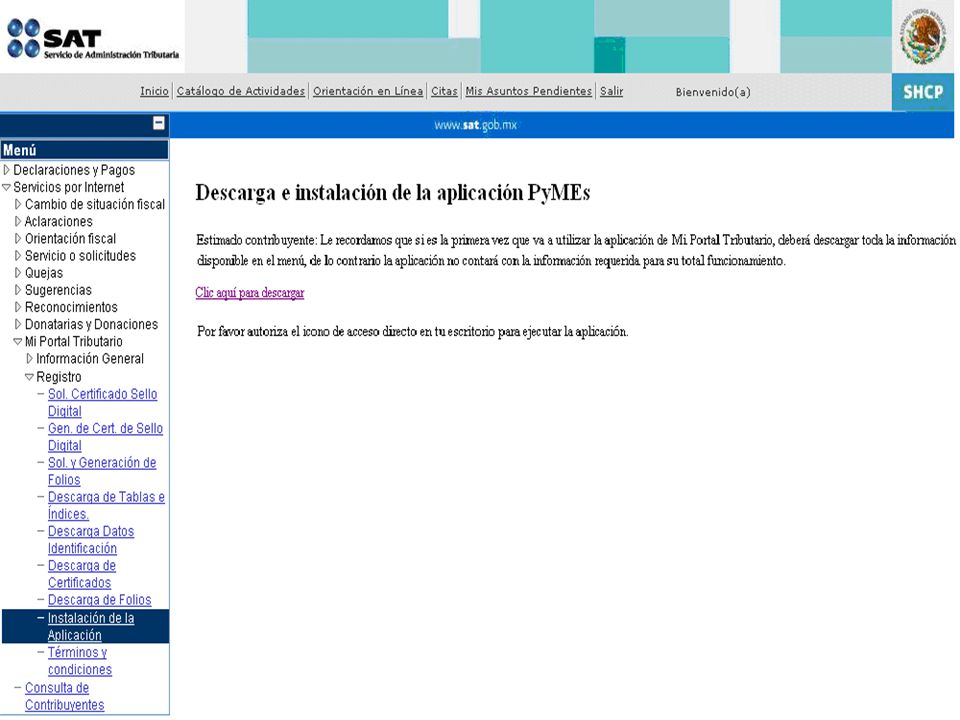Image resolution: width=960 pixels, height=720 pixels.
Task: Click the 'Reconocimientos' tree label
Action: 71,307
